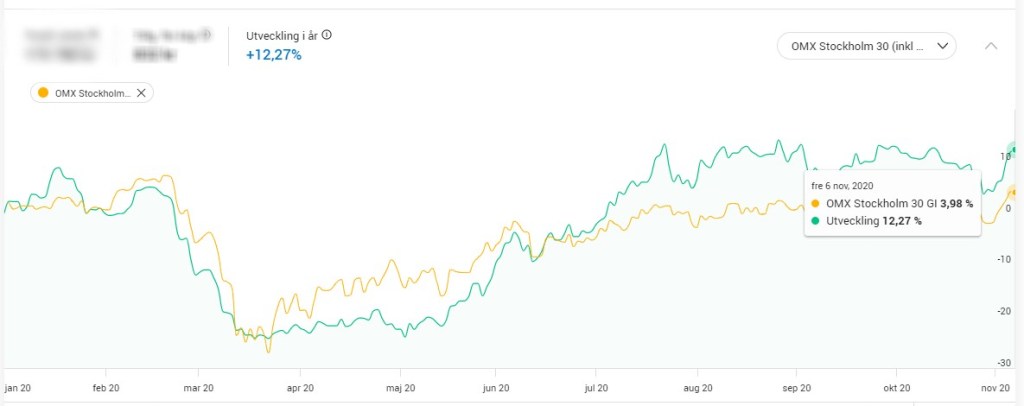Click the yellow dot on the OMX chip
The width and height of the screenshot is (1024, 406).
click(x=43, y=93)
